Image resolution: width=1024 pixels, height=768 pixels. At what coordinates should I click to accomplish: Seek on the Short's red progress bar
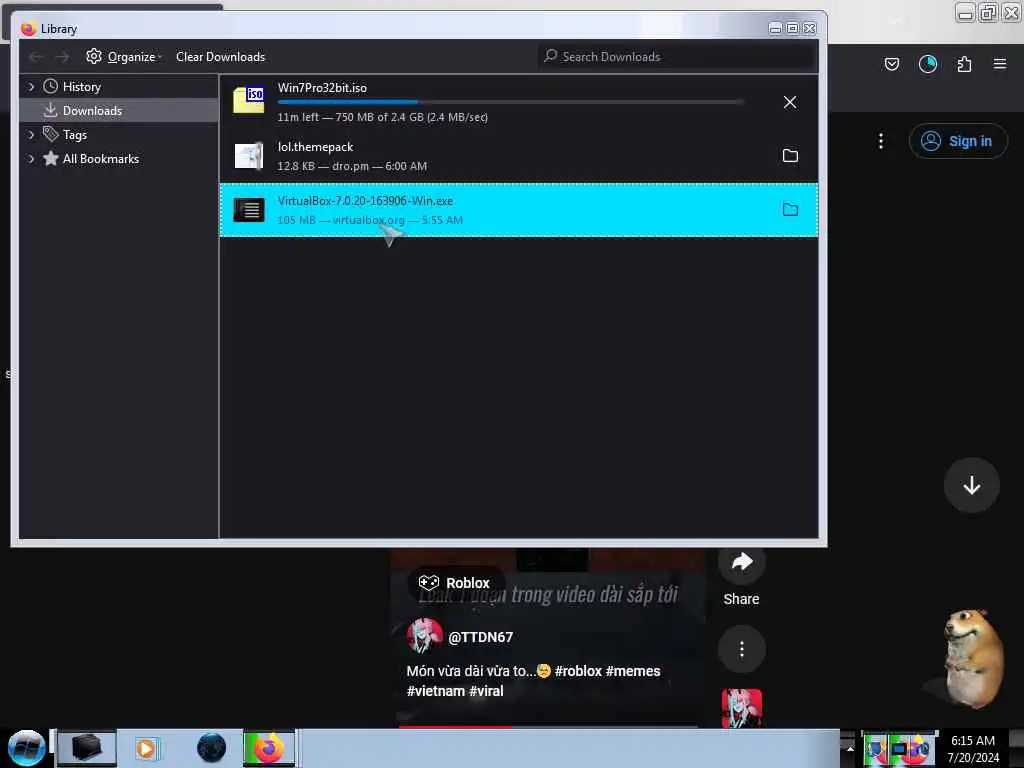[x=549, y=726]
